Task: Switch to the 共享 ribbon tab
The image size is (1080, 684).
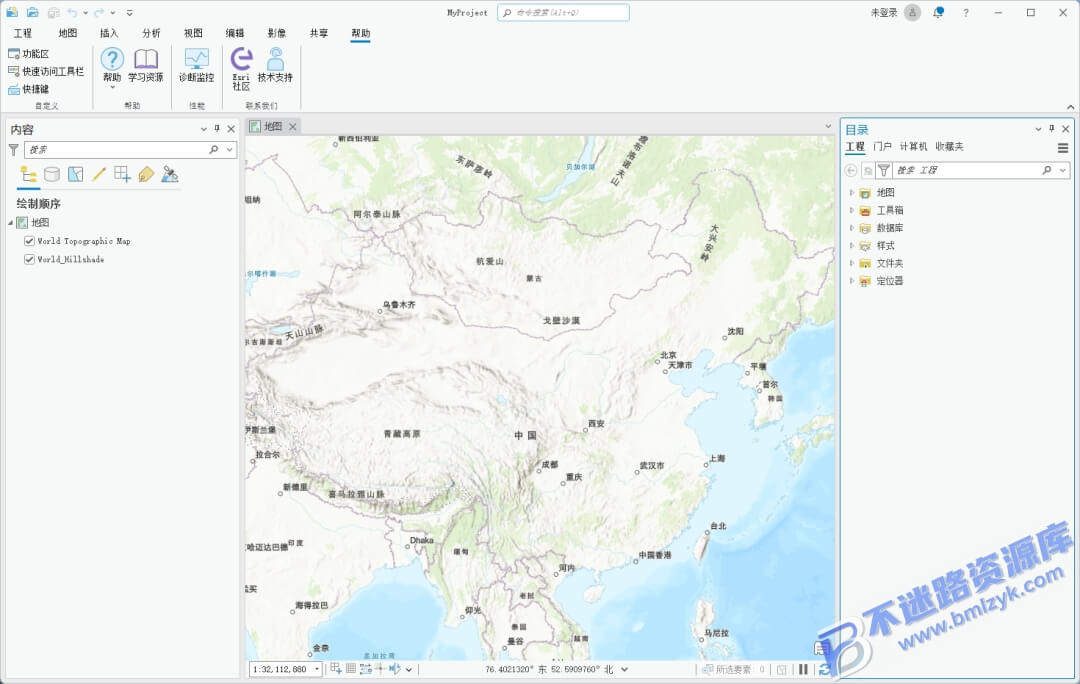Action: coord(318,33)
